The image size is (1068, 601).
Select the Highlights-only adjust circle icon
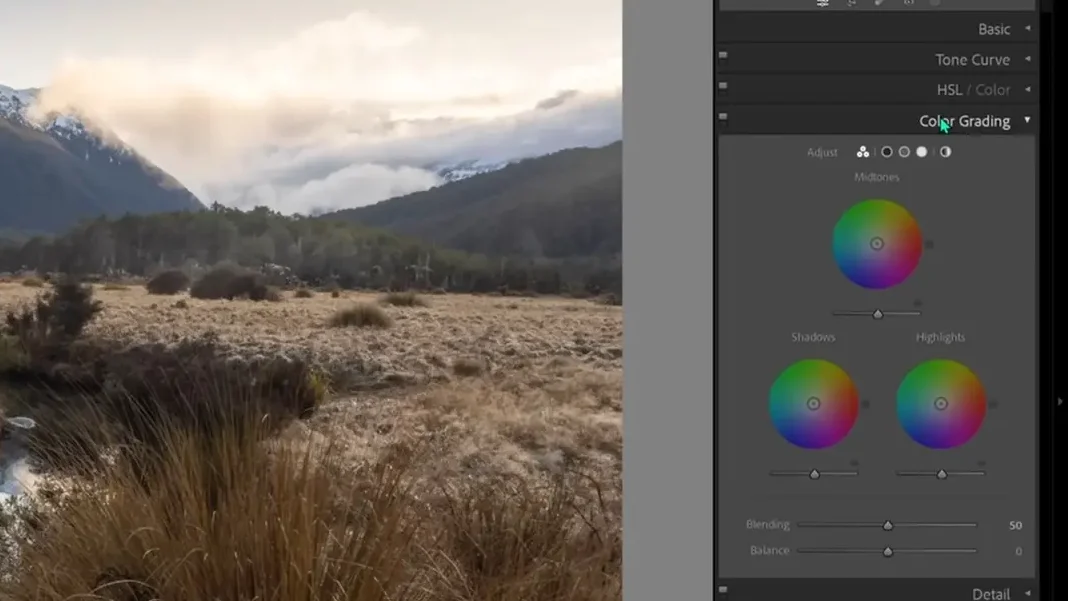(922, 152)
